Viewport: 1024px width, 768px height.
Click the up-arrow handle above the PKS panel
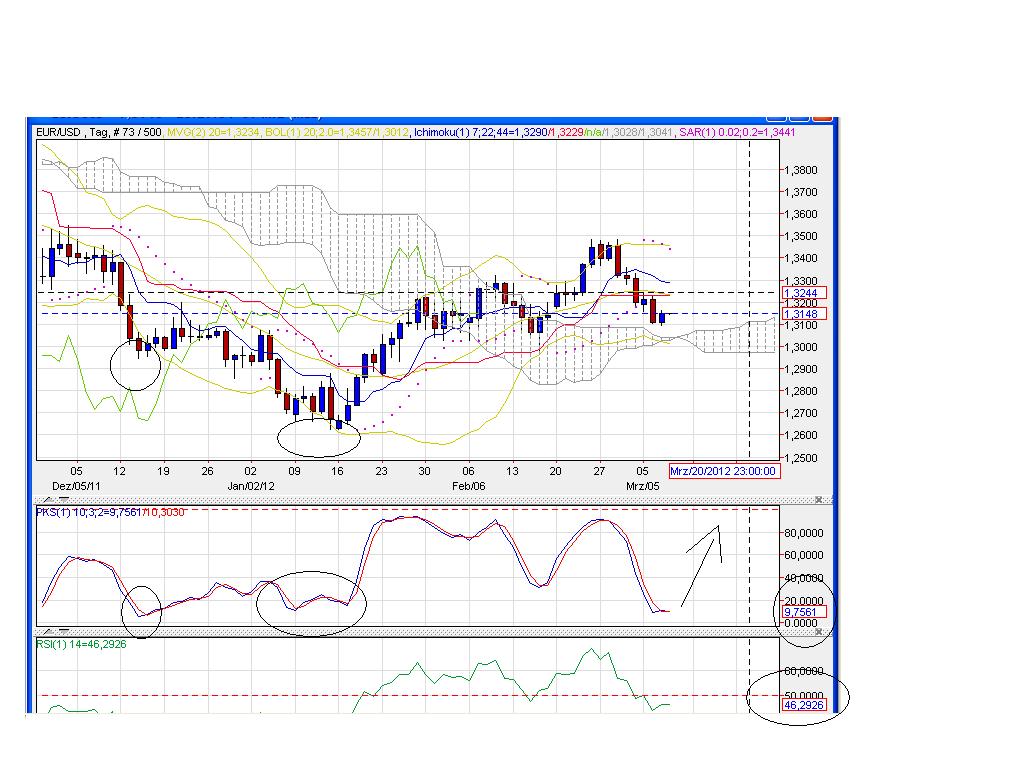(49, 500)
